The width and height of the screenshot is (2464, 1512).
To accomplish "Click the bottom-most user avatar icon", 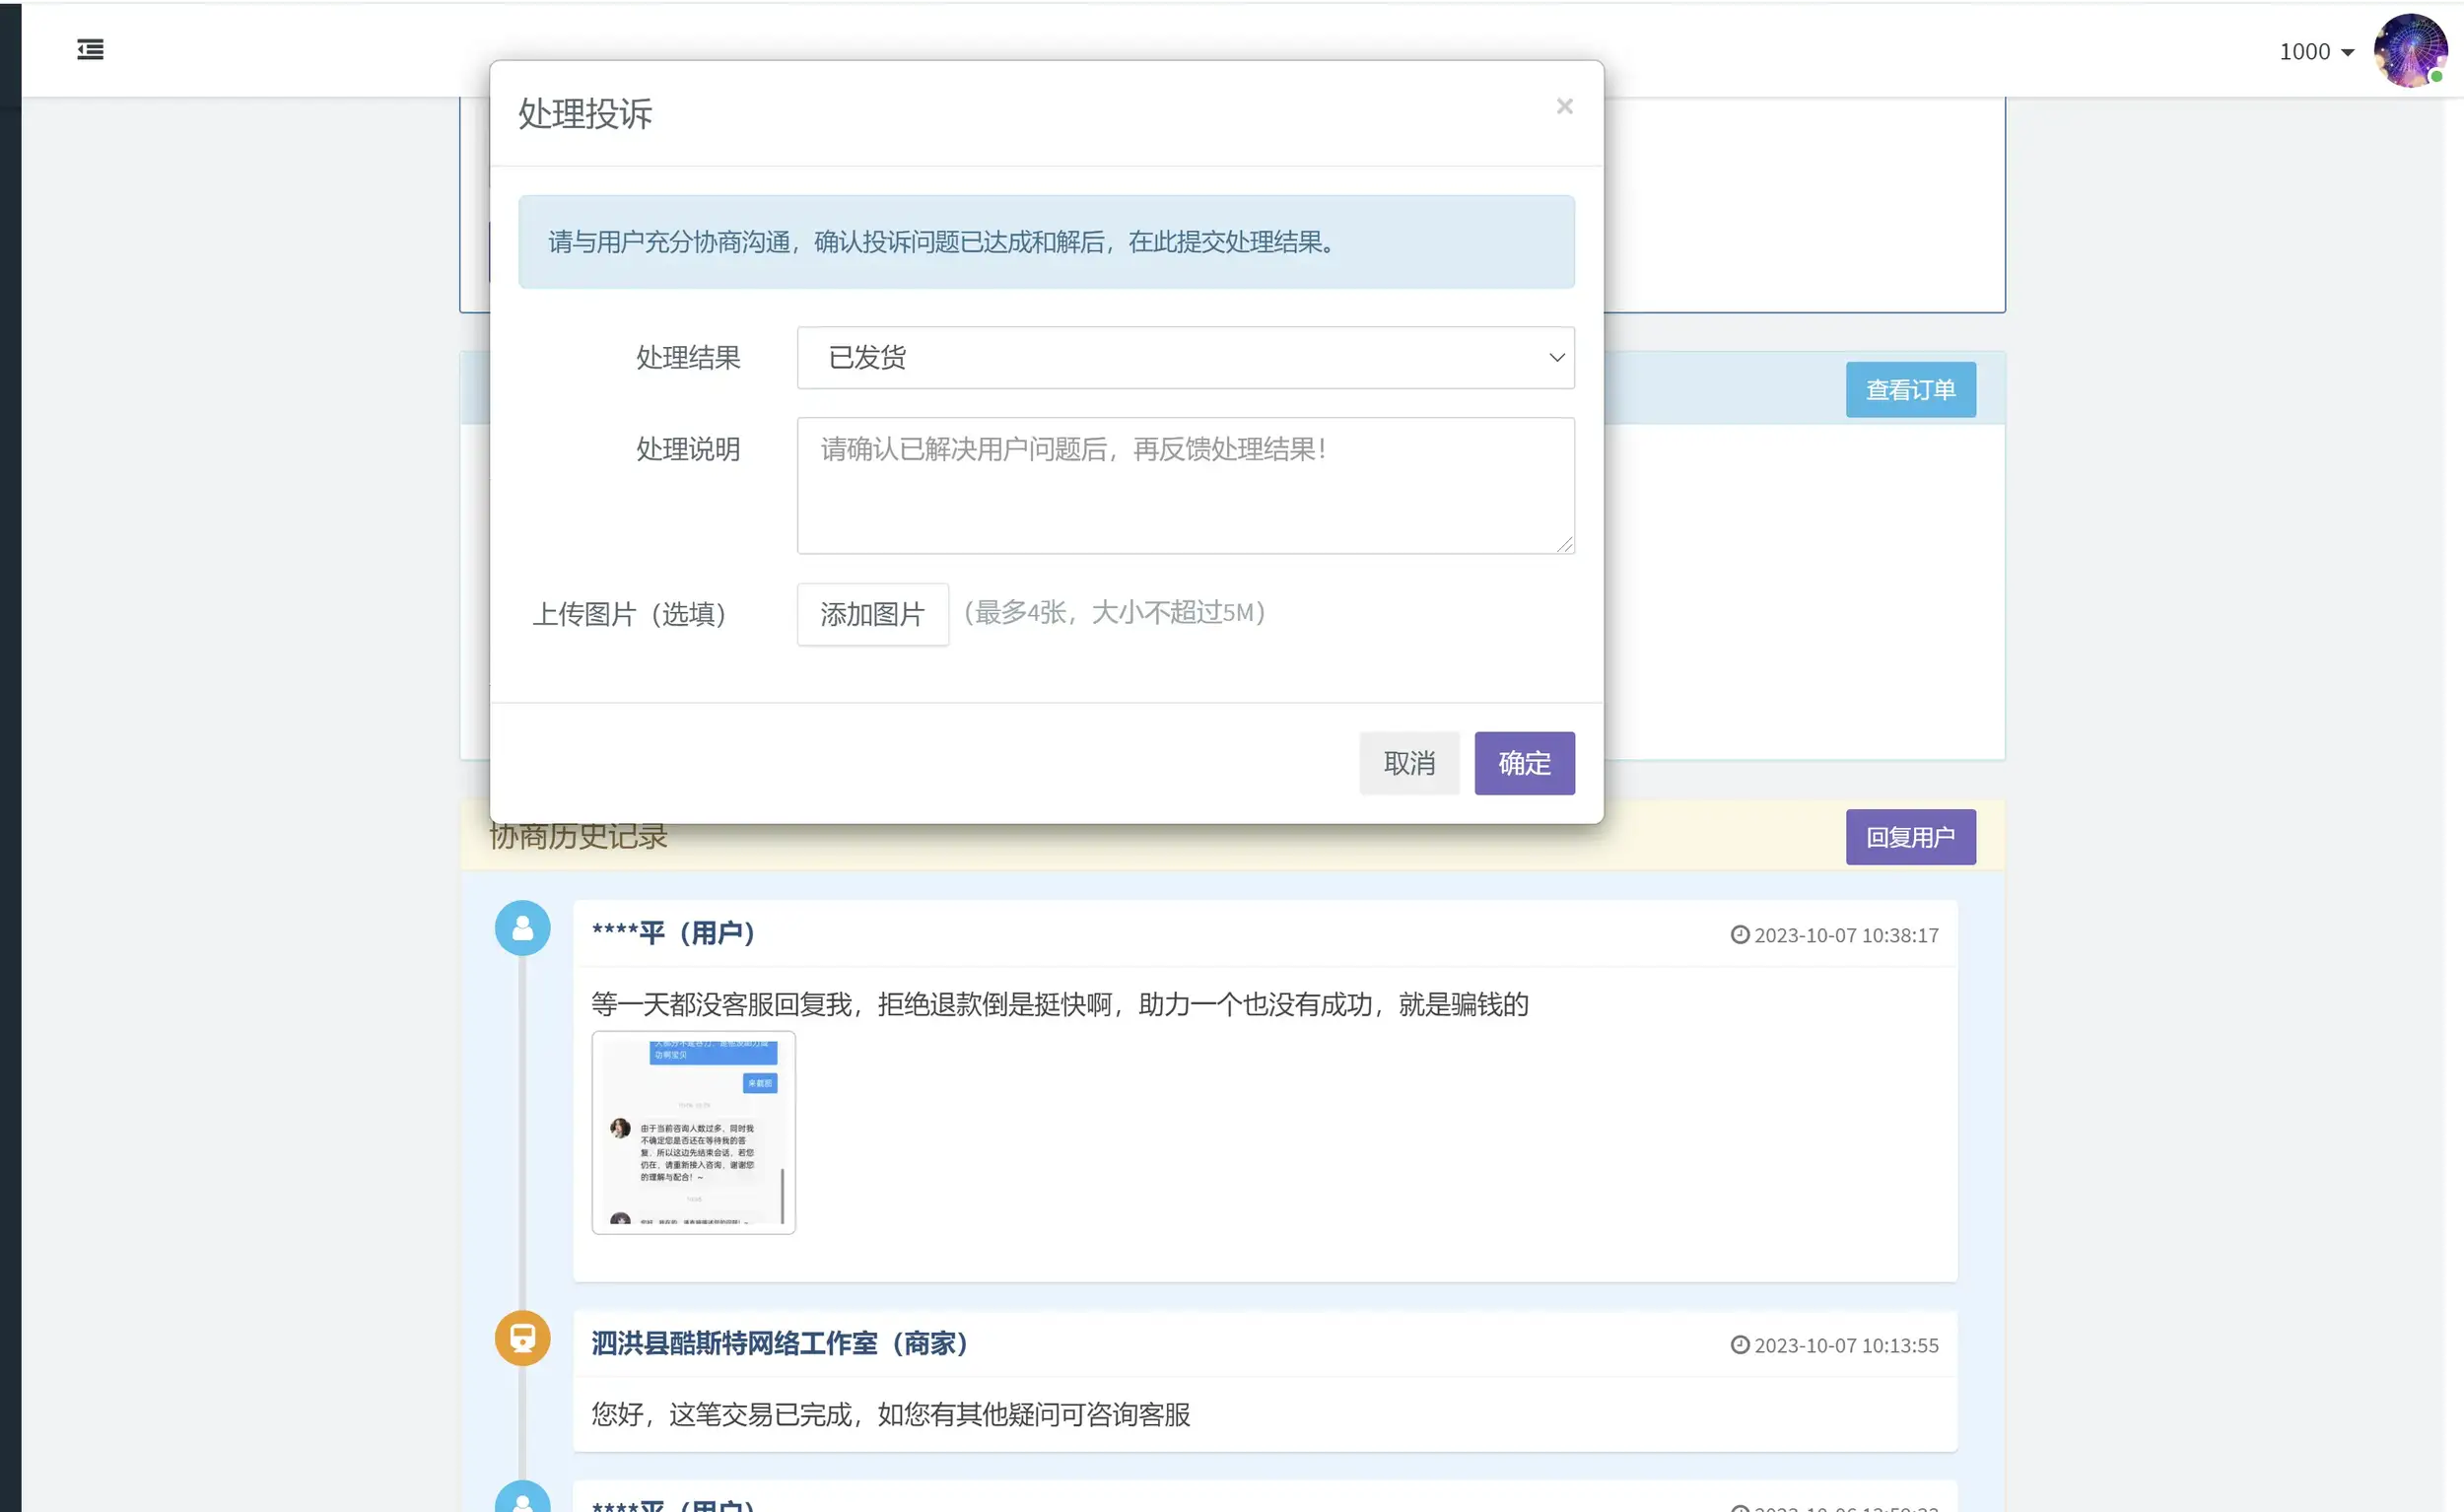I will pos(522,1501).
